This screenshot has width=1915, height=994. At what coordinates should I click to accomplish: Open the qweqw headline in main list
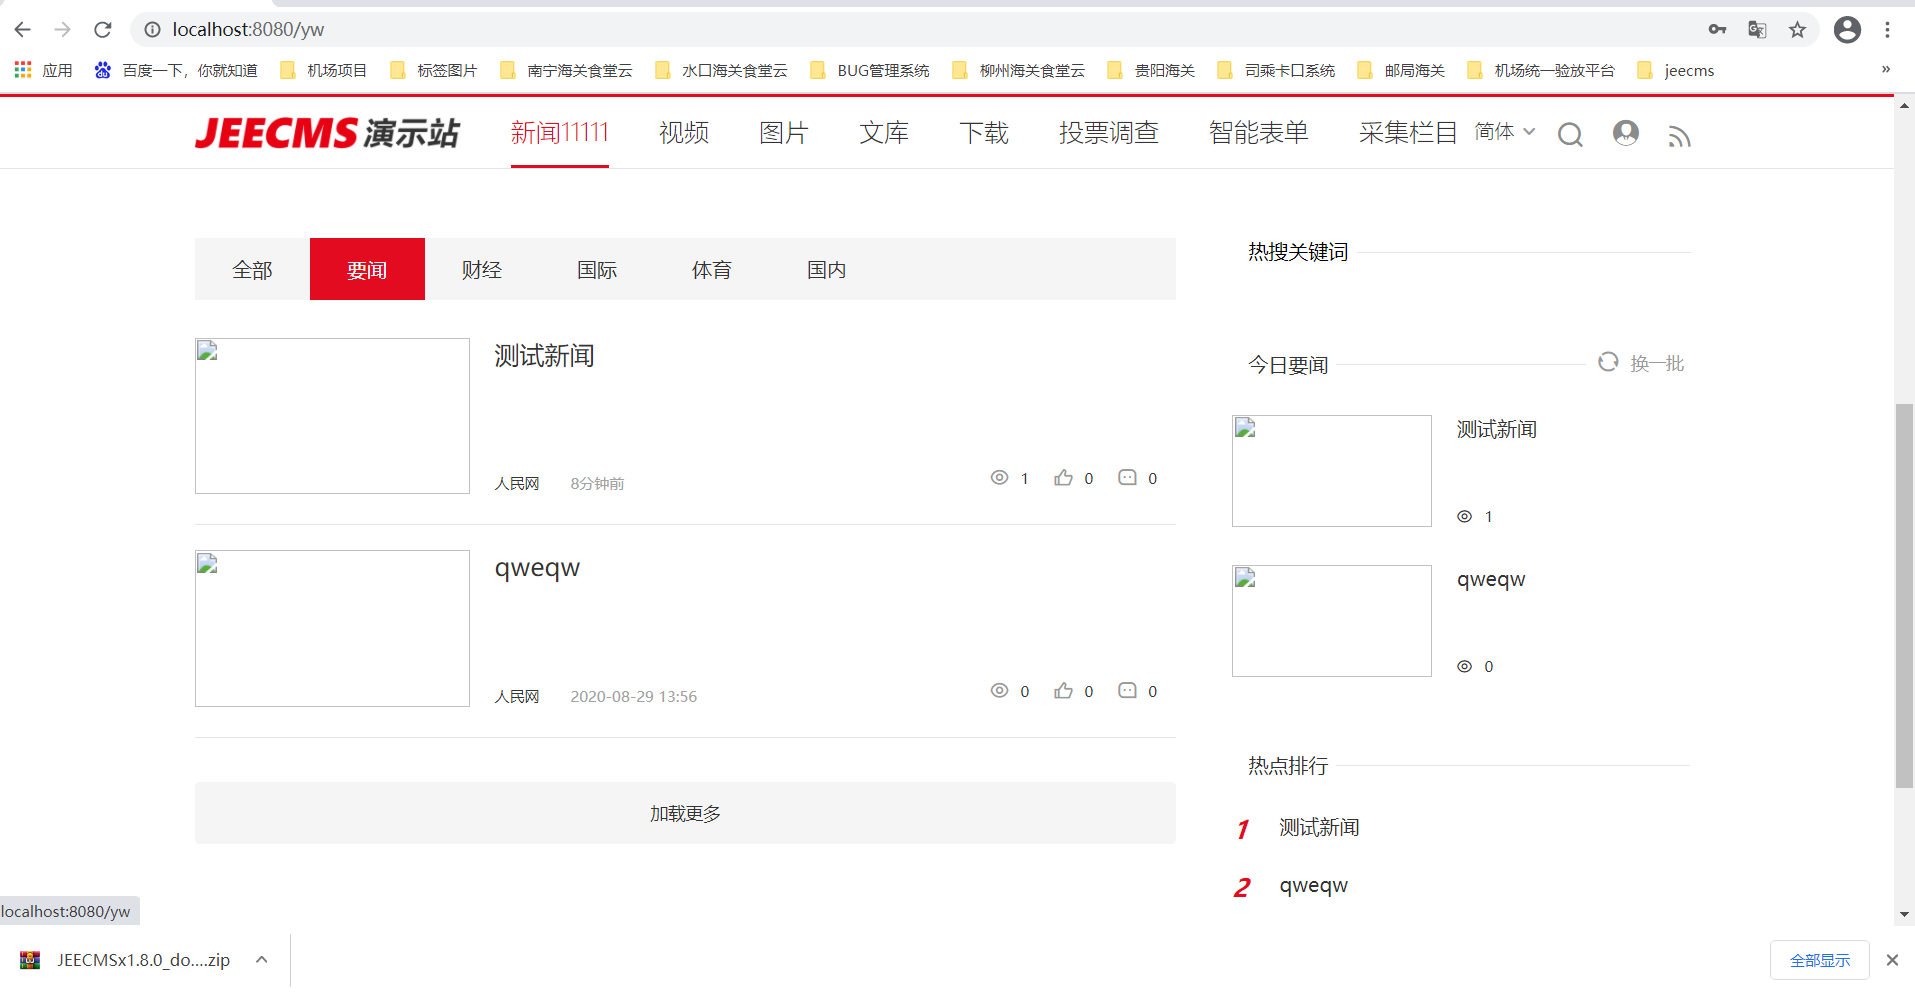(x=537, y=568)
